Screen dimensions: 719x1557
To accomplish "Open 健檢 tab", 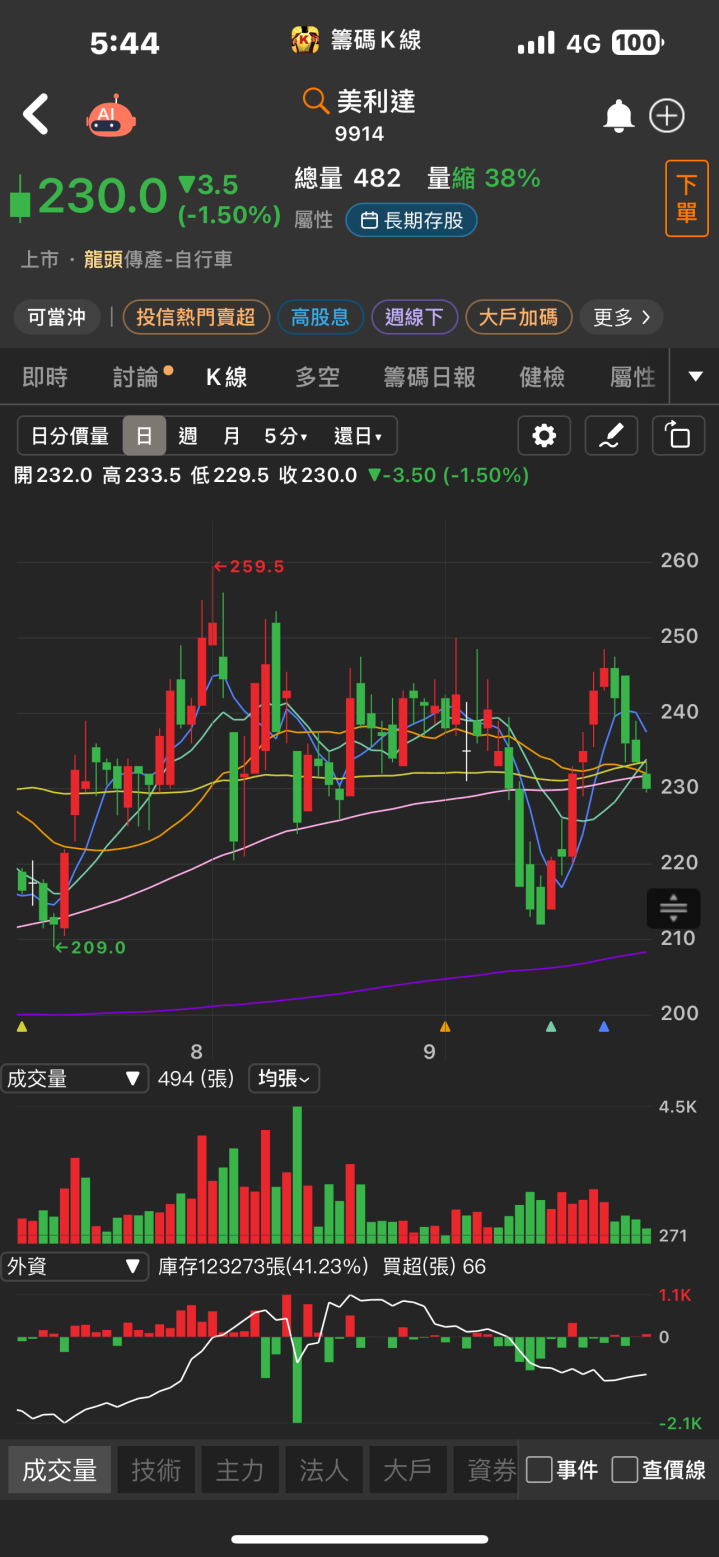I will point(542,377).
